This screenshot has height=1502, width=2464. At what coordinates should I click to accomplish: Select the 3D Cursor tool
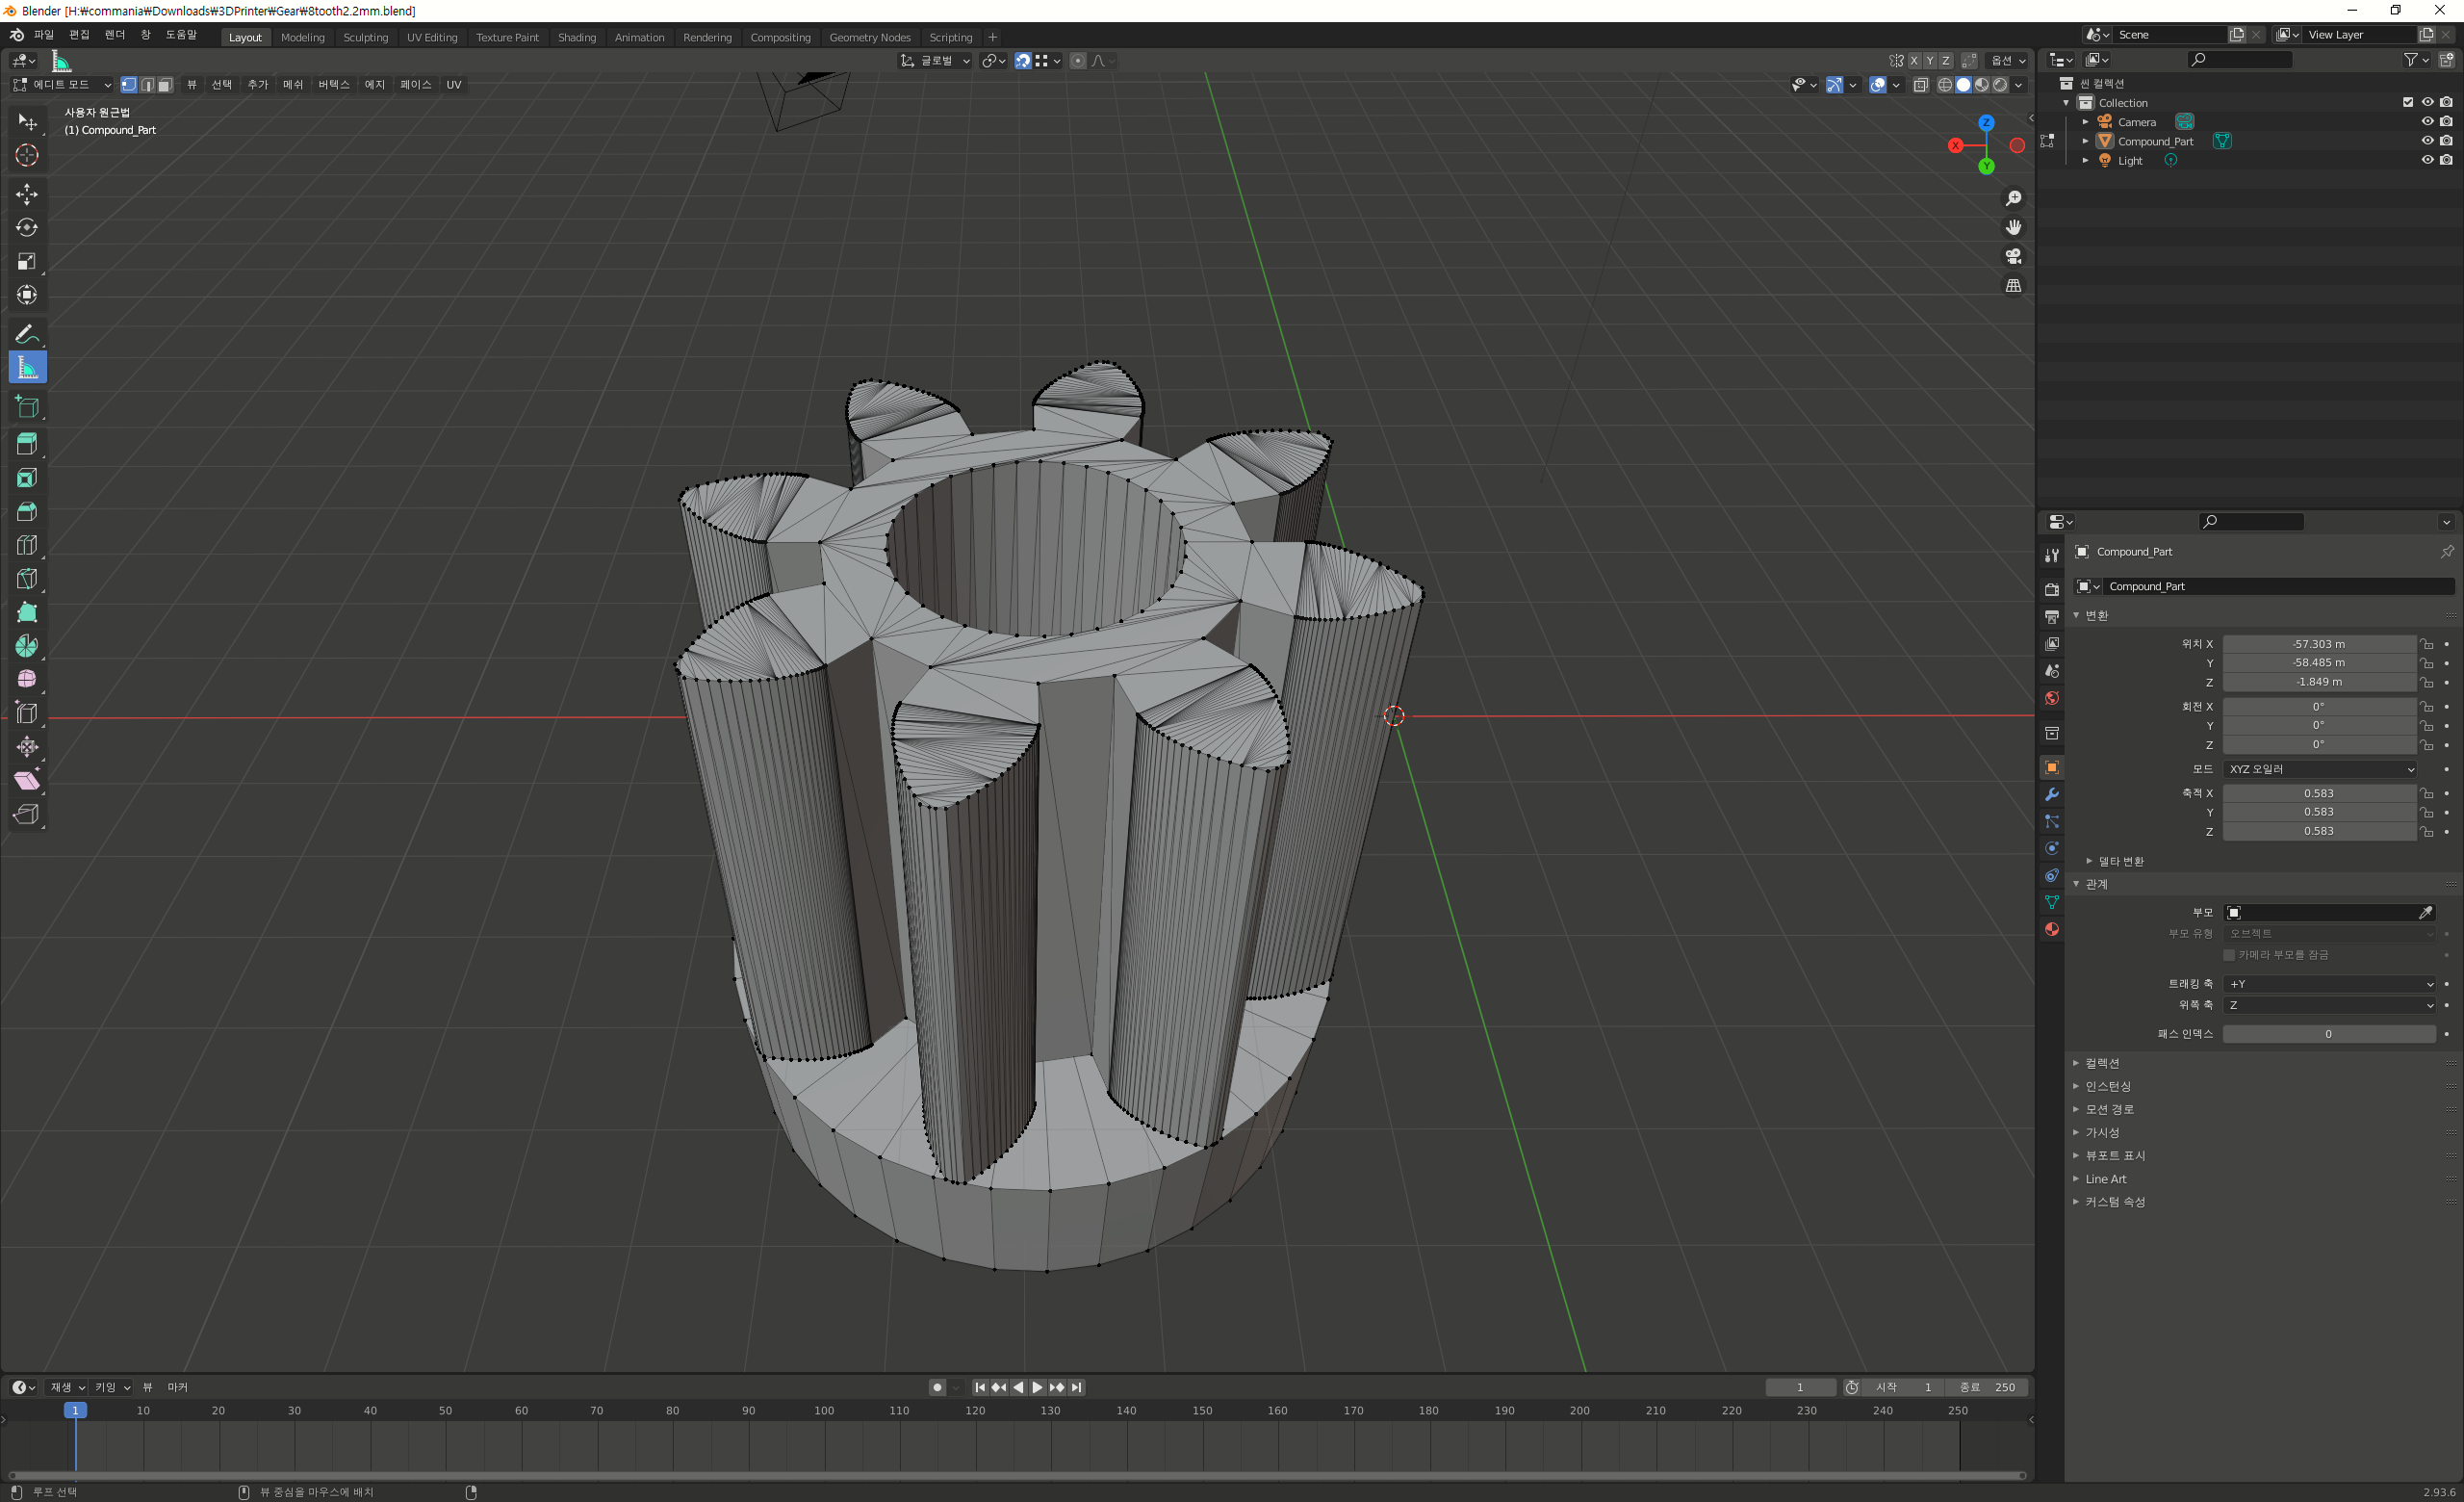pos(27,155)
